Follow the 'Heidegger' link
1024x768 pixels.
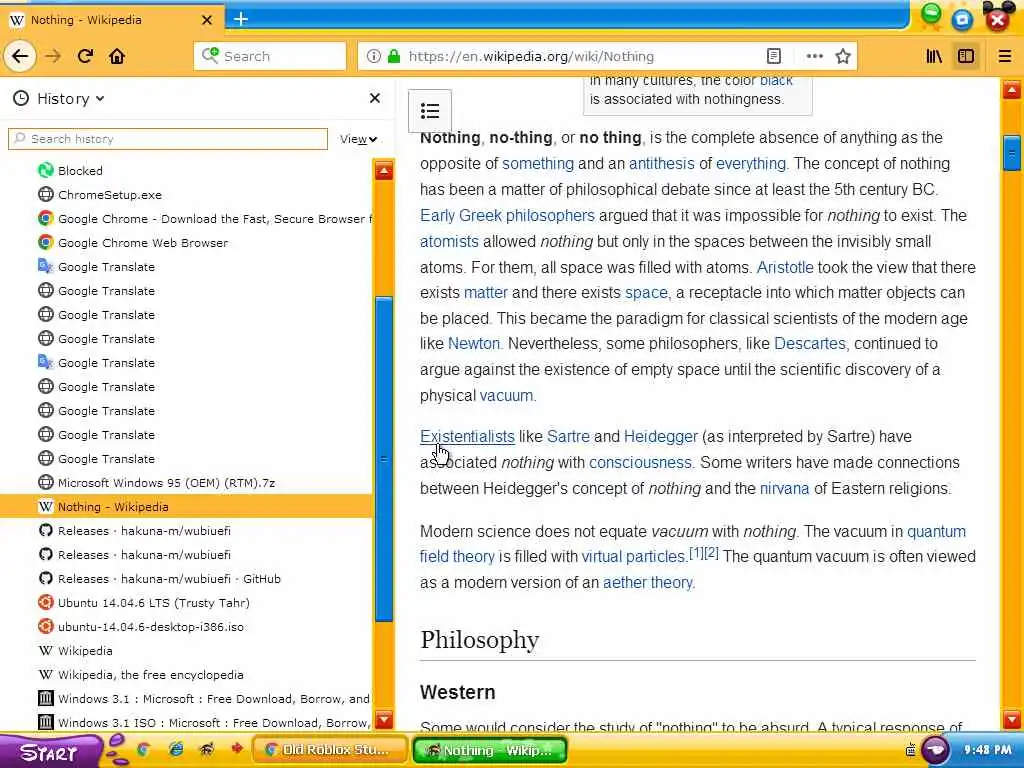661,436
